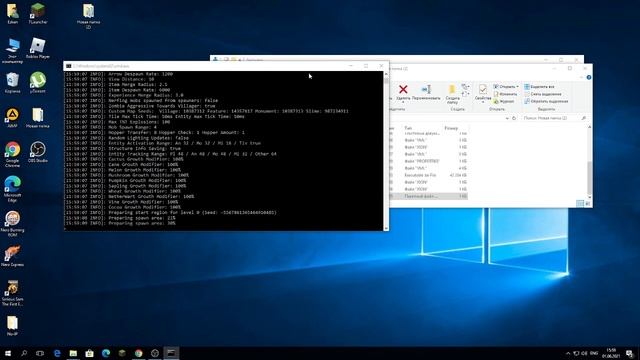Select the Новая папка (2) desktop folder
The height and width of the screenshot is (360, 640).
88,16
